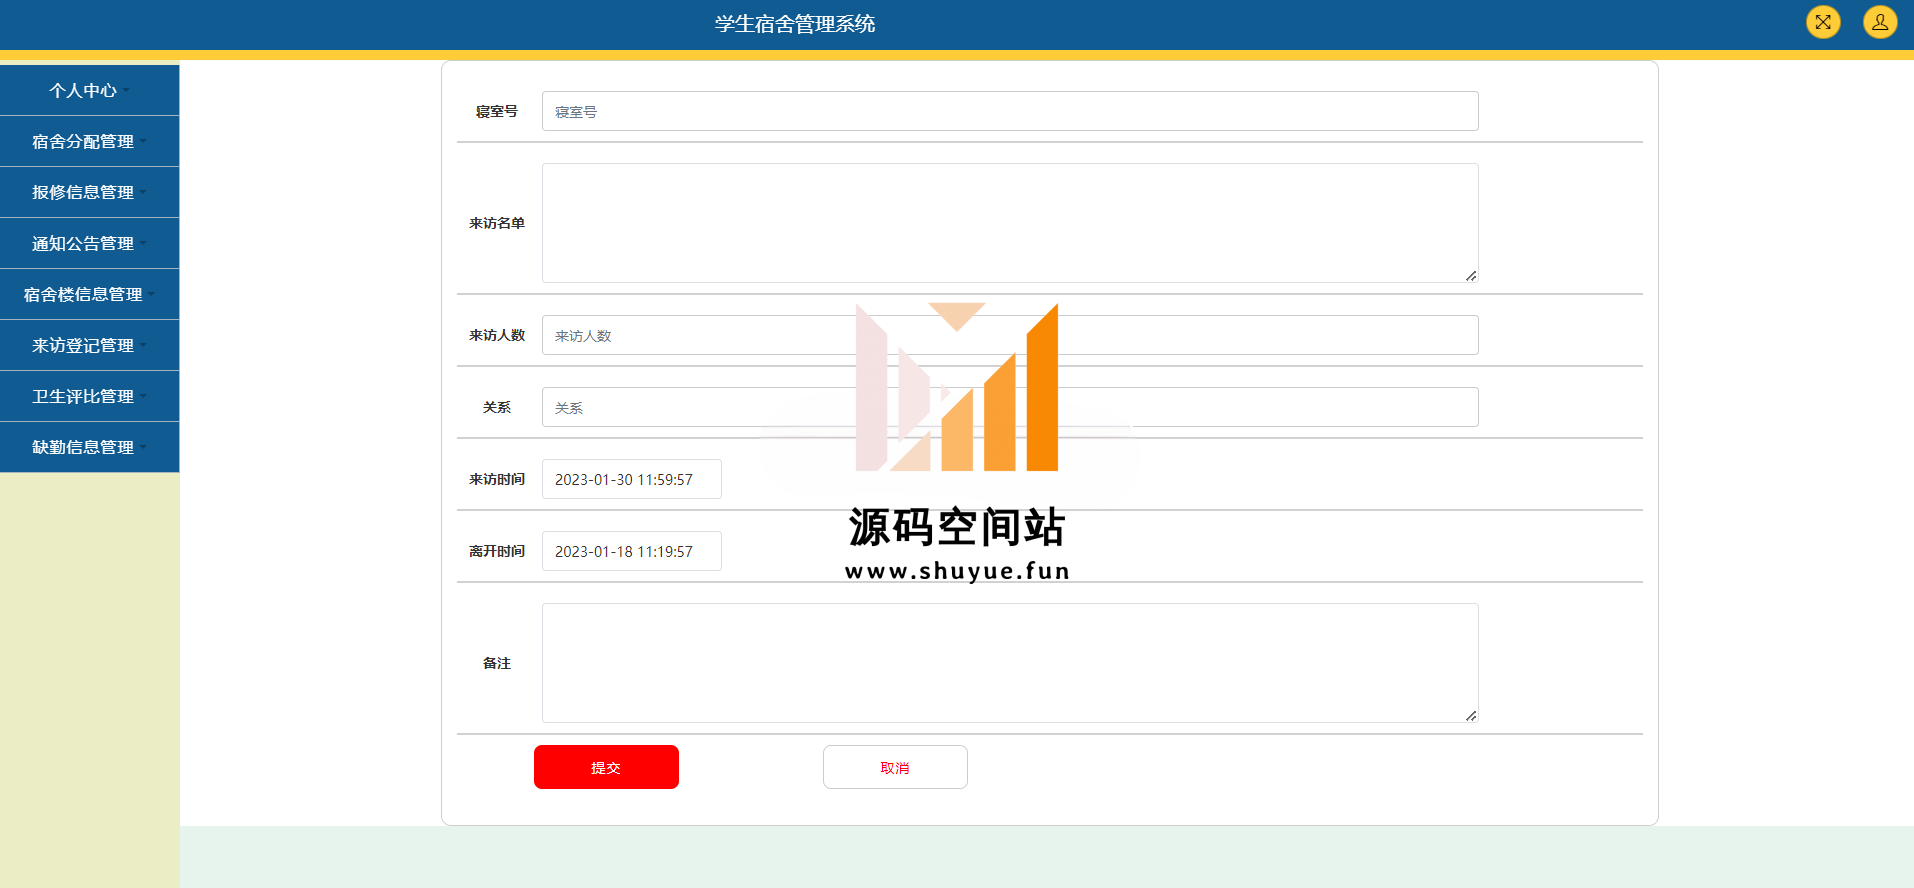Open the 报修信息管理 sidebar menu

tap(89, 192)
